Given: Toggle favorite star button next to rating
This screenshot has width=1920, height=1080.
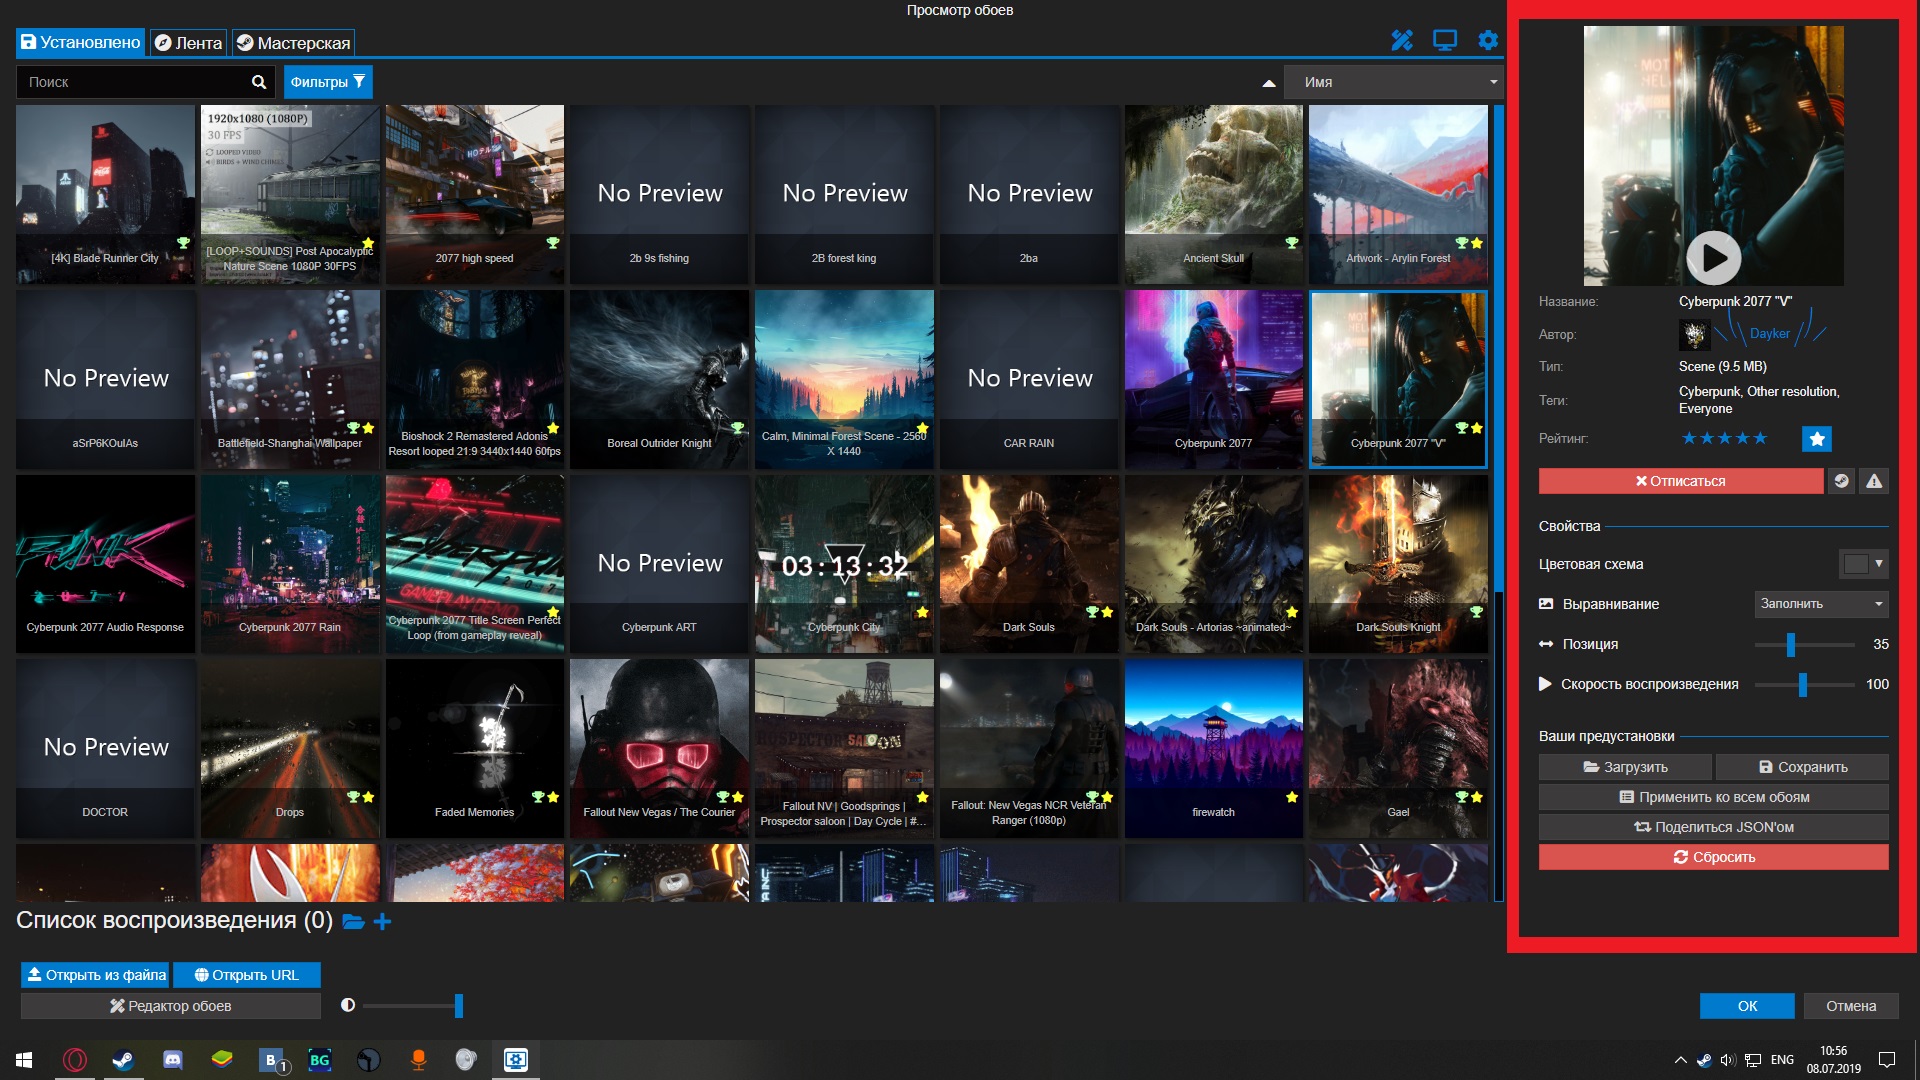Looking at the screenshot, I should coord(1817,438).
